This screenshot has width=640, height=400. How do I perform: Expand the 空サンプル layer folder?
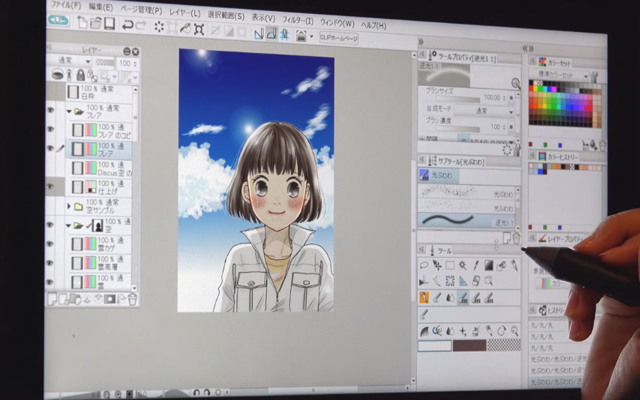point(67,206)
